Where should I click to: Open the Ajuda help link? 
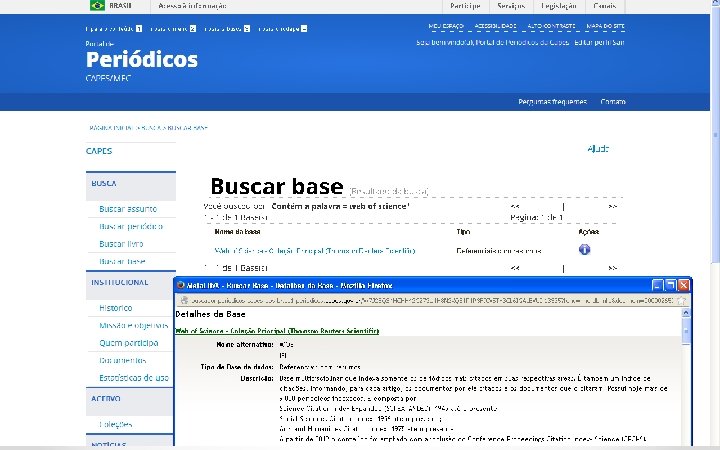tap(598, 148)
